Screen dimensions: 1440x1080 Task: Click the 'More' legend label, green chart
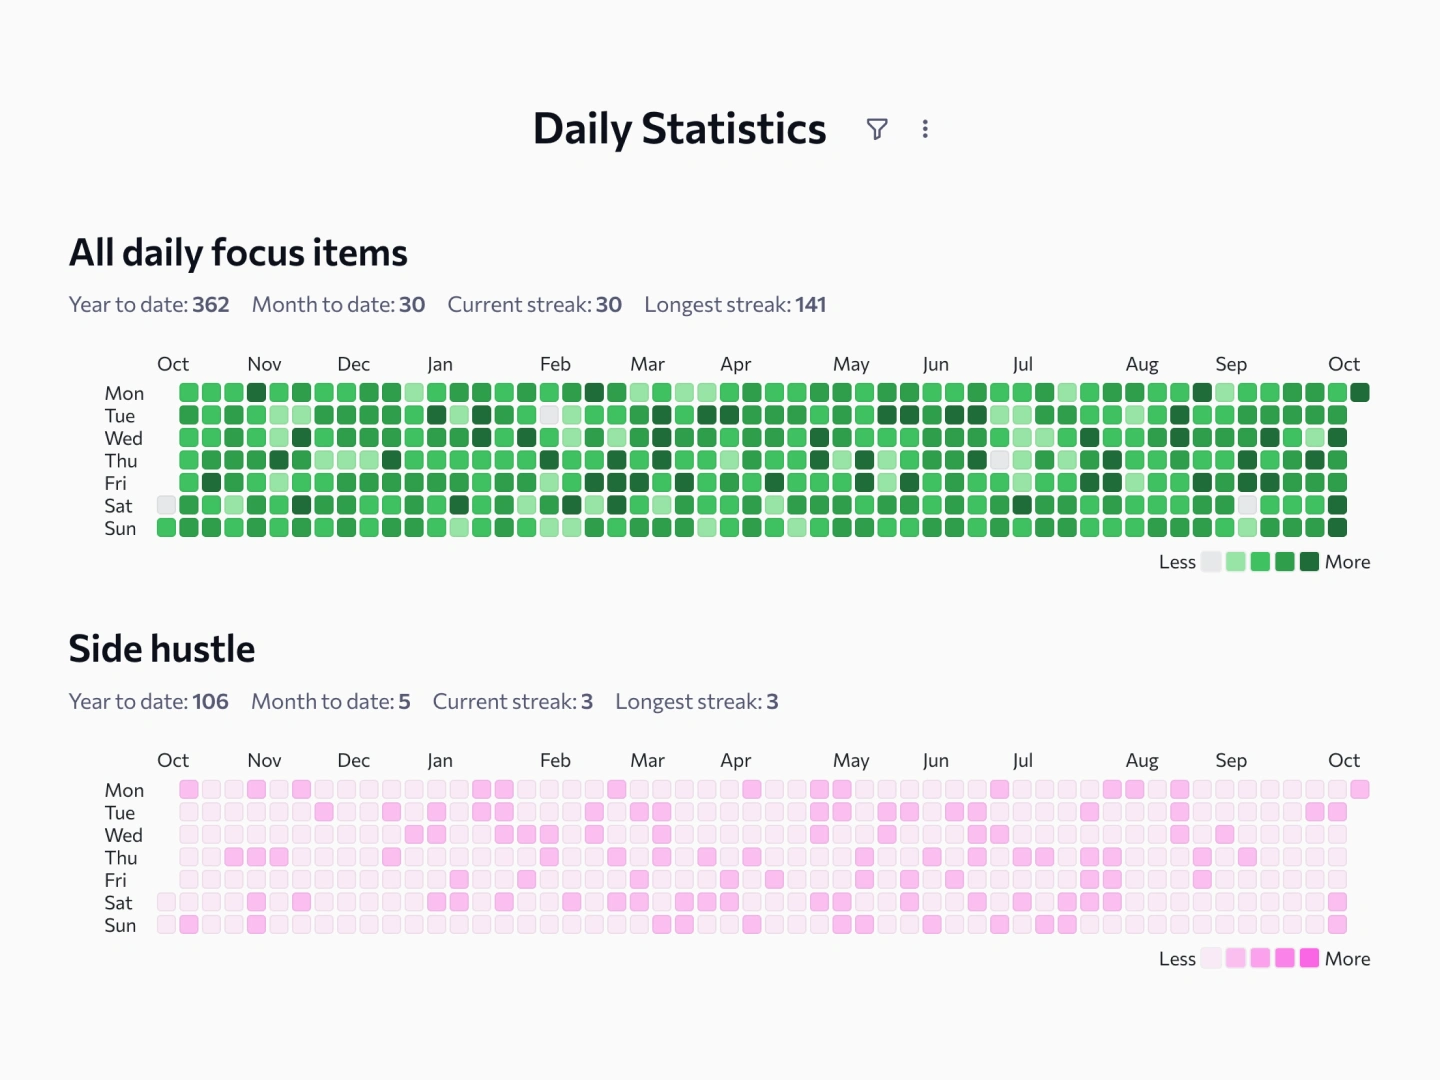pyautogui.click(x=1347, y=562)
